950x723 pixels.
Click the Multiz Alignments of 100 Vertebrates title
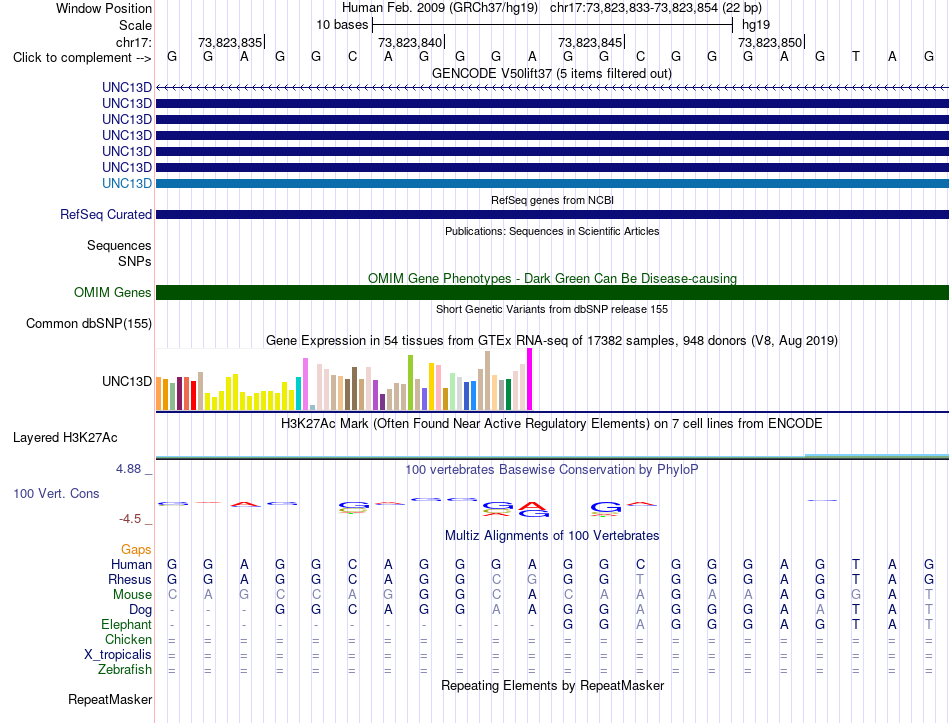pyautogui.click(x=552, y=536)
